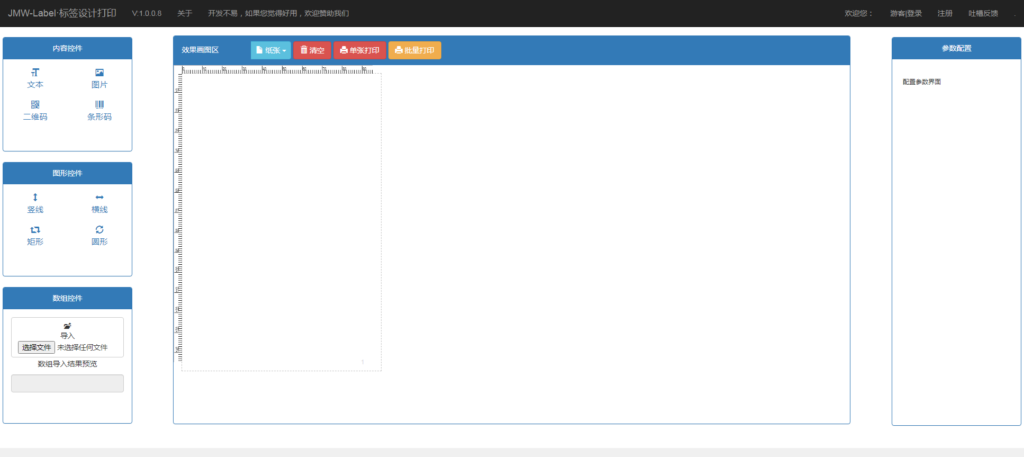Click 选择文件 to choose a file
1024x457 pixels.
click(37, 347)
